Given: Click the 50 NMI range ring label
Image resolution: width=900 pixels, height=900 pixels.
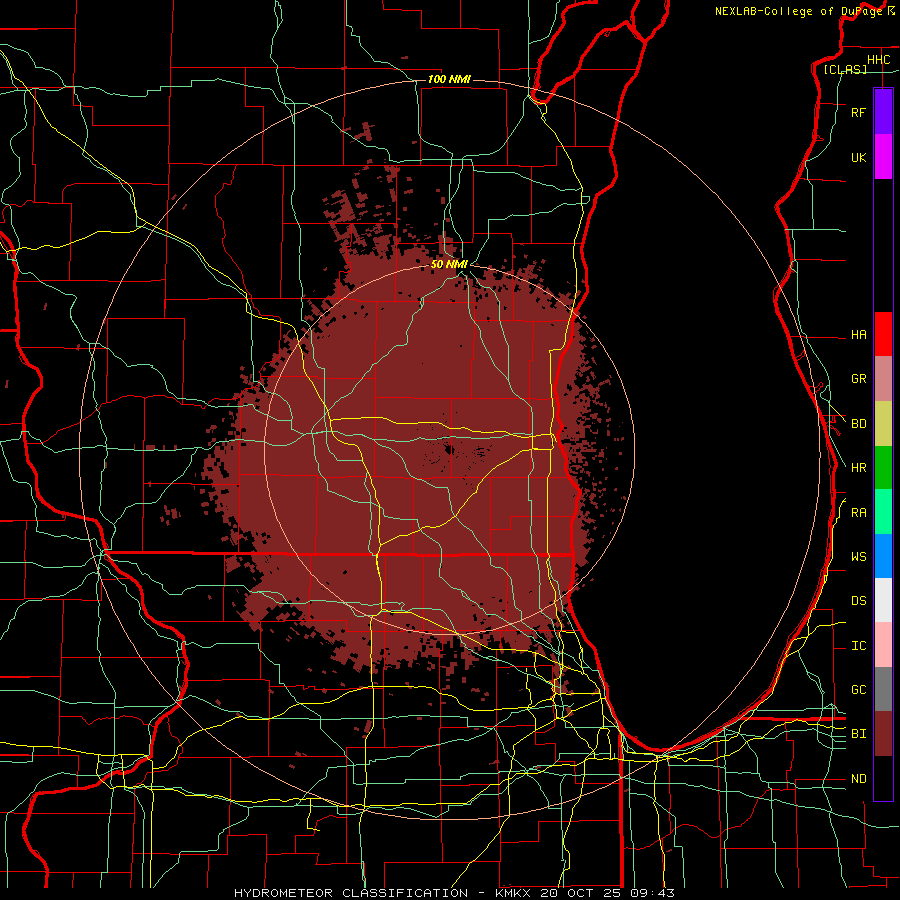Looking at the screenshot, I should pos(449,264).
